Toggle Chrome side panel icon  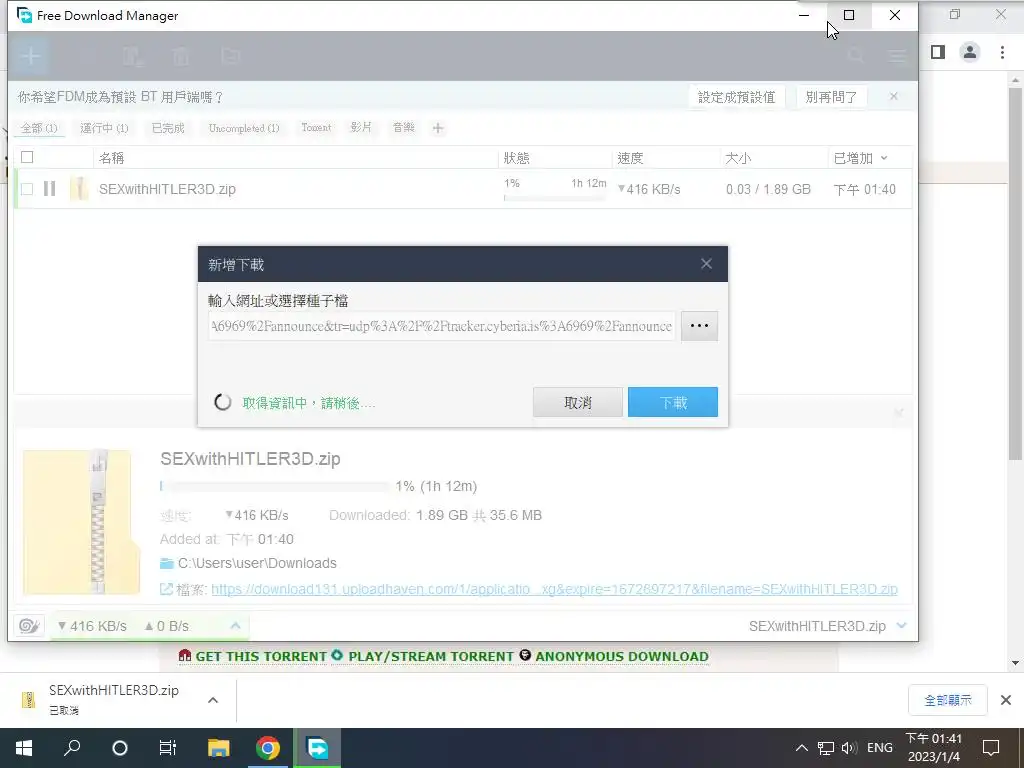coord(938,52)
